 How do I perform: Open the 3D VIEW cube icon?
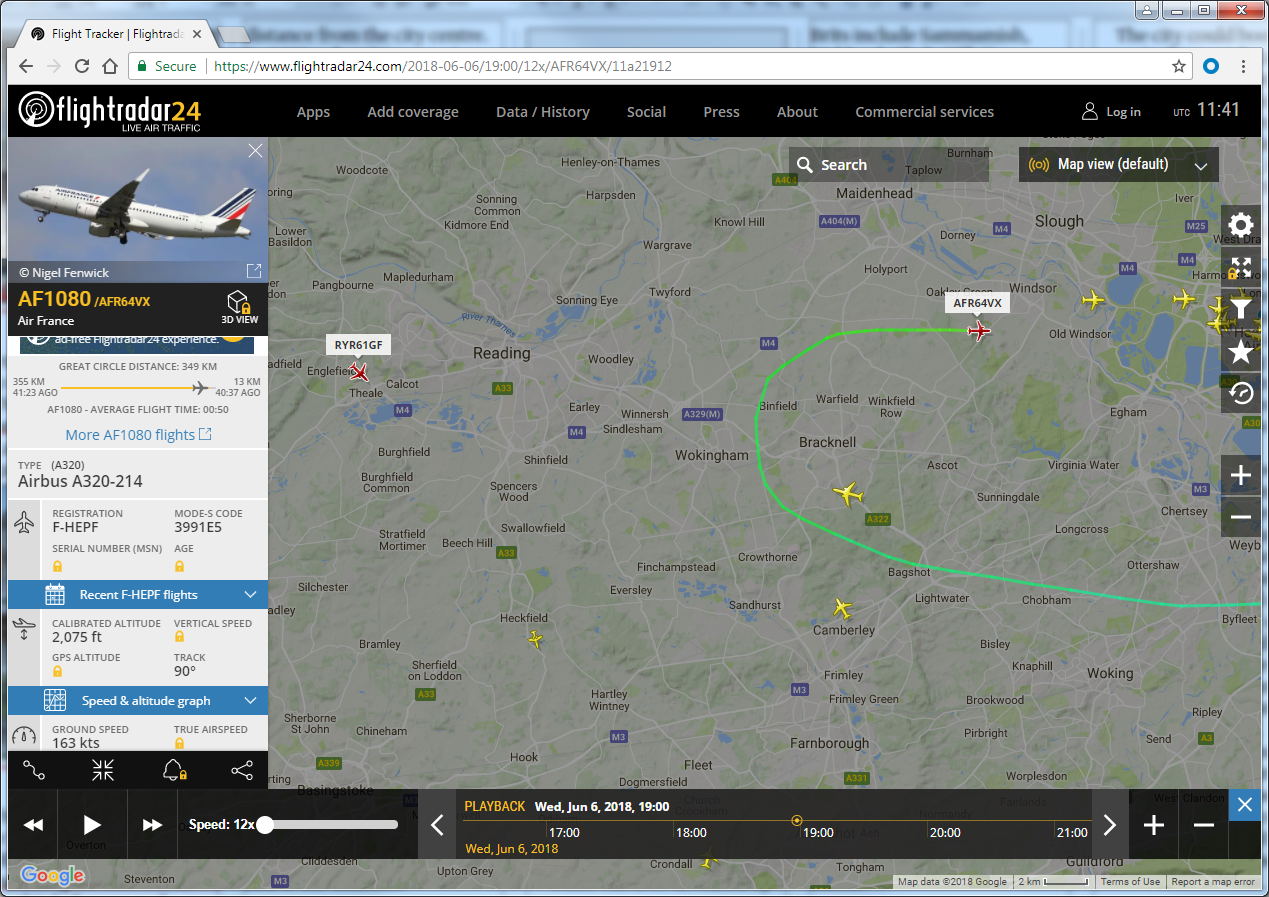(x=239, y=307)
